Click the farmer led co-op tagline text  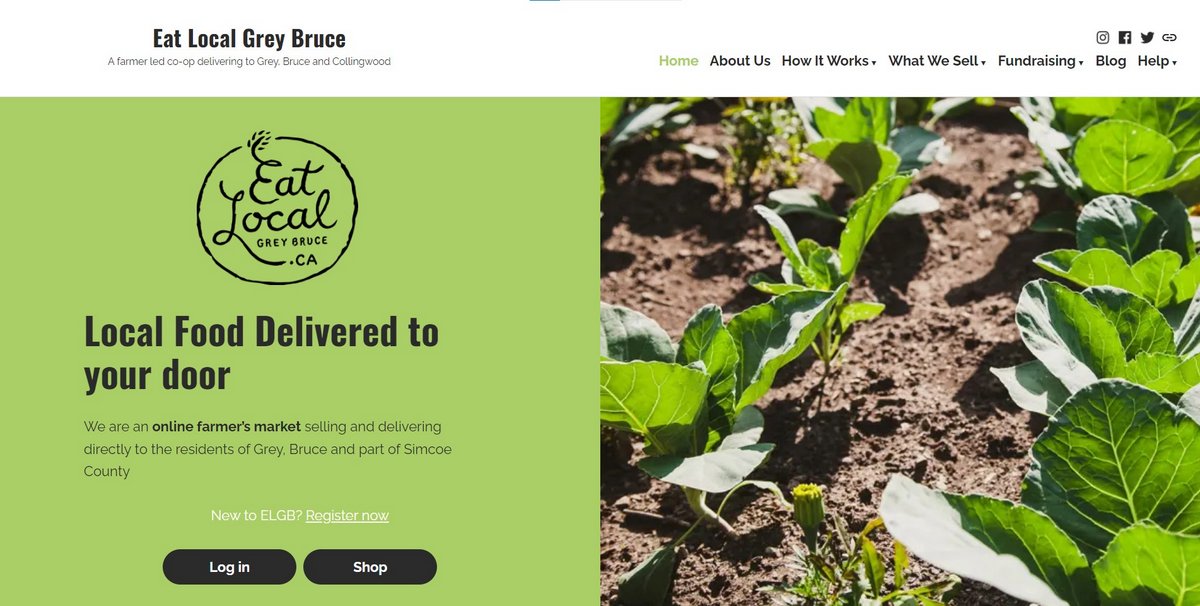click(x=249, y=62)
